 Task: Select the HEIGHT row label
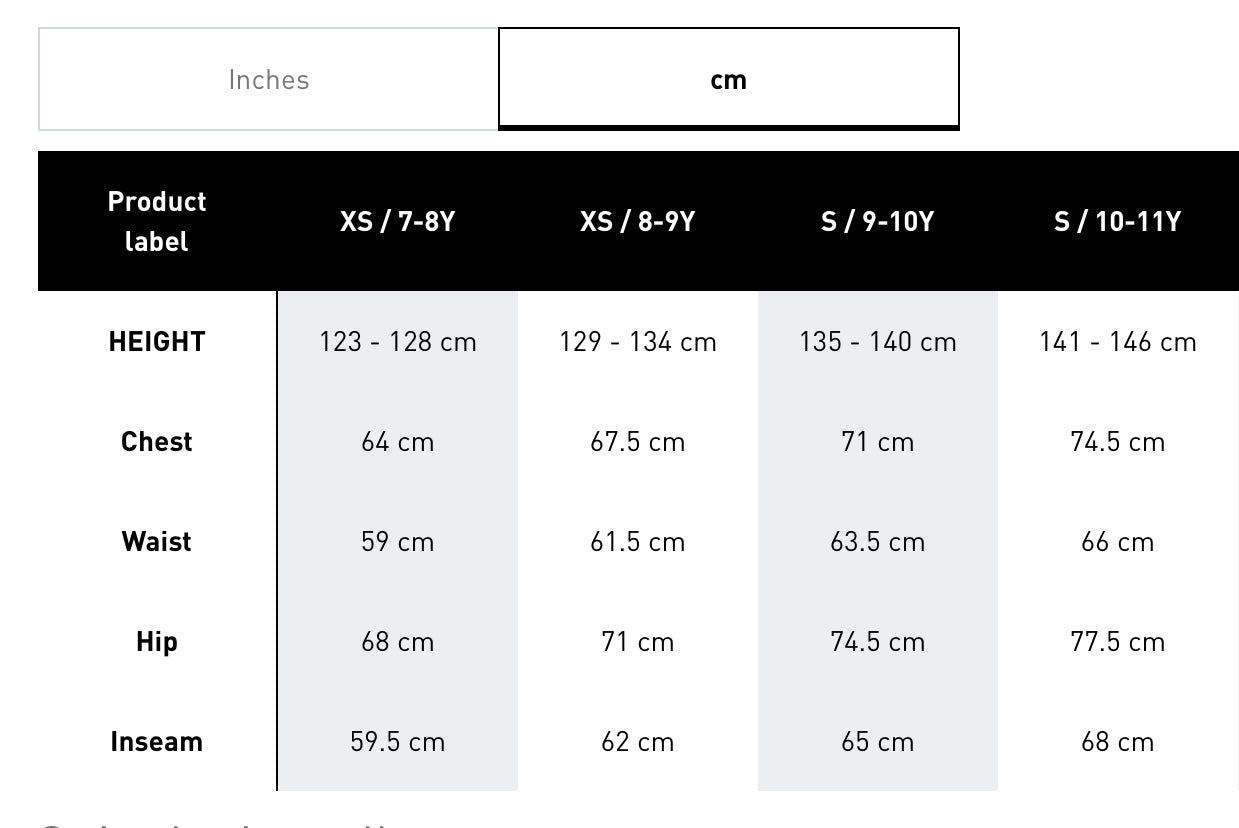(156, 341)
